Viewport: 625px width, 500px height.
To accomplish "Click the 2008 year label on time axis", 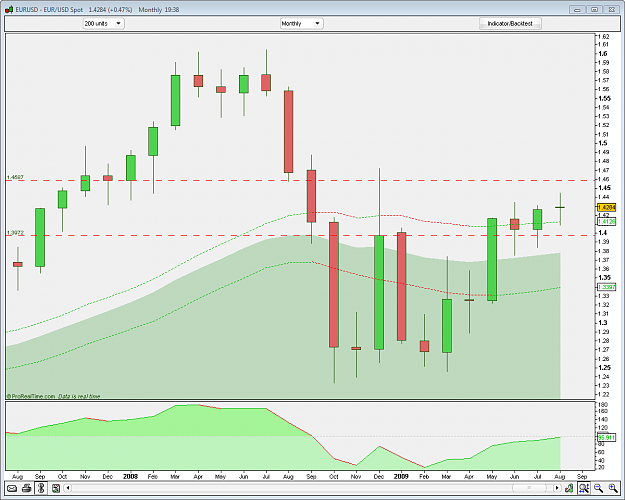I will point(130,476).
